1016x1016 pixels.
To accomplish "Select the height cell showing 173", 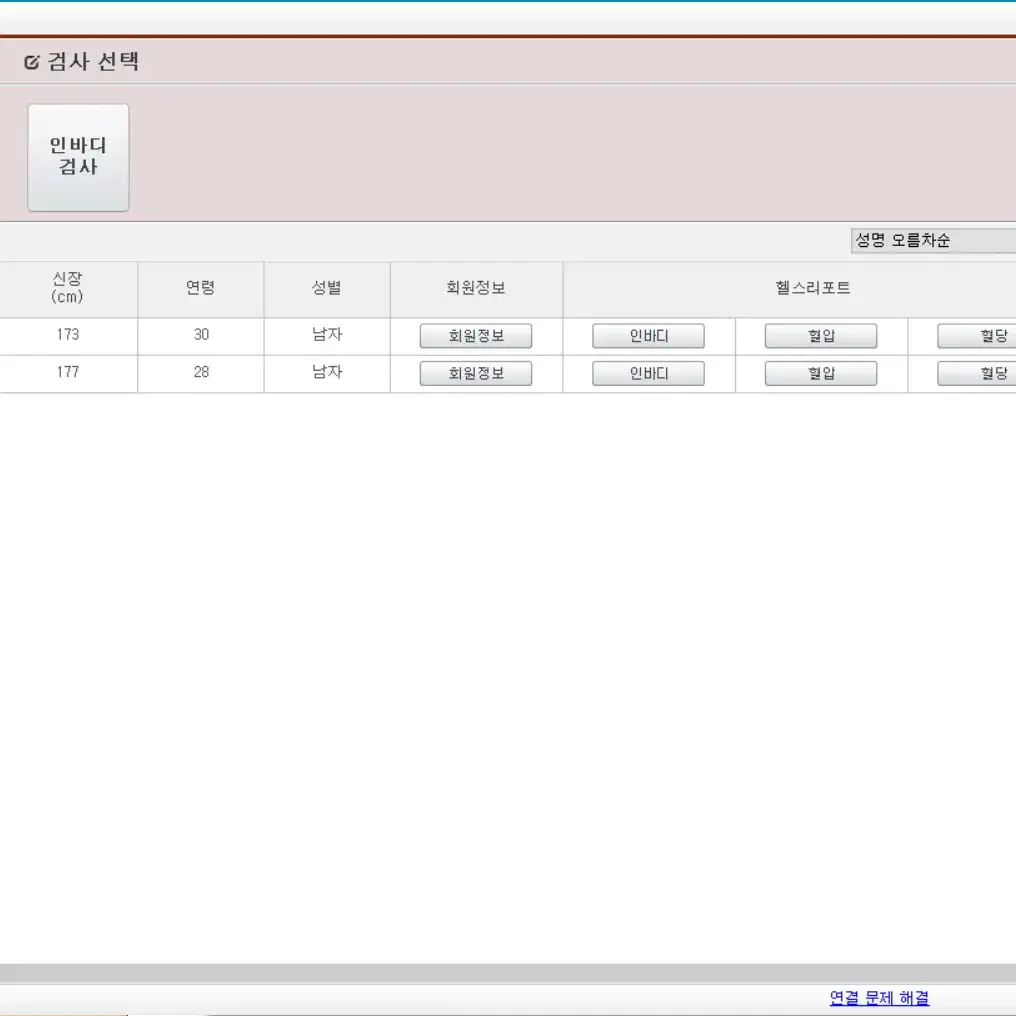I will (x=68, y=336).
